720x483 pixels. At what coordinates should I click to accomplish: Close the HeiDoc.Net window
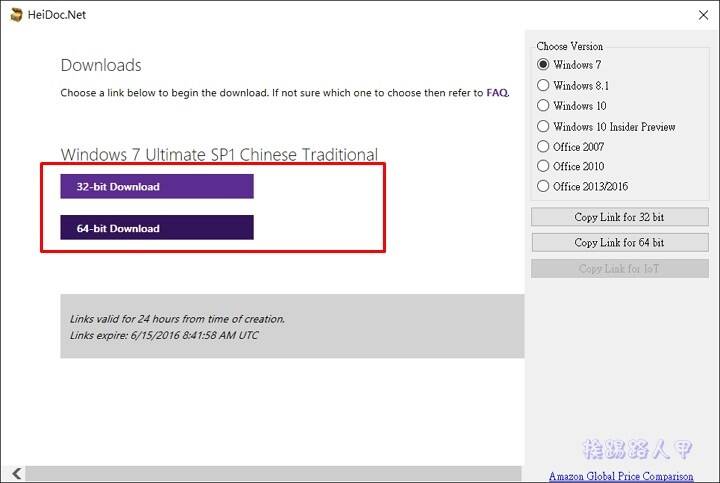click(x=703, y=15)
